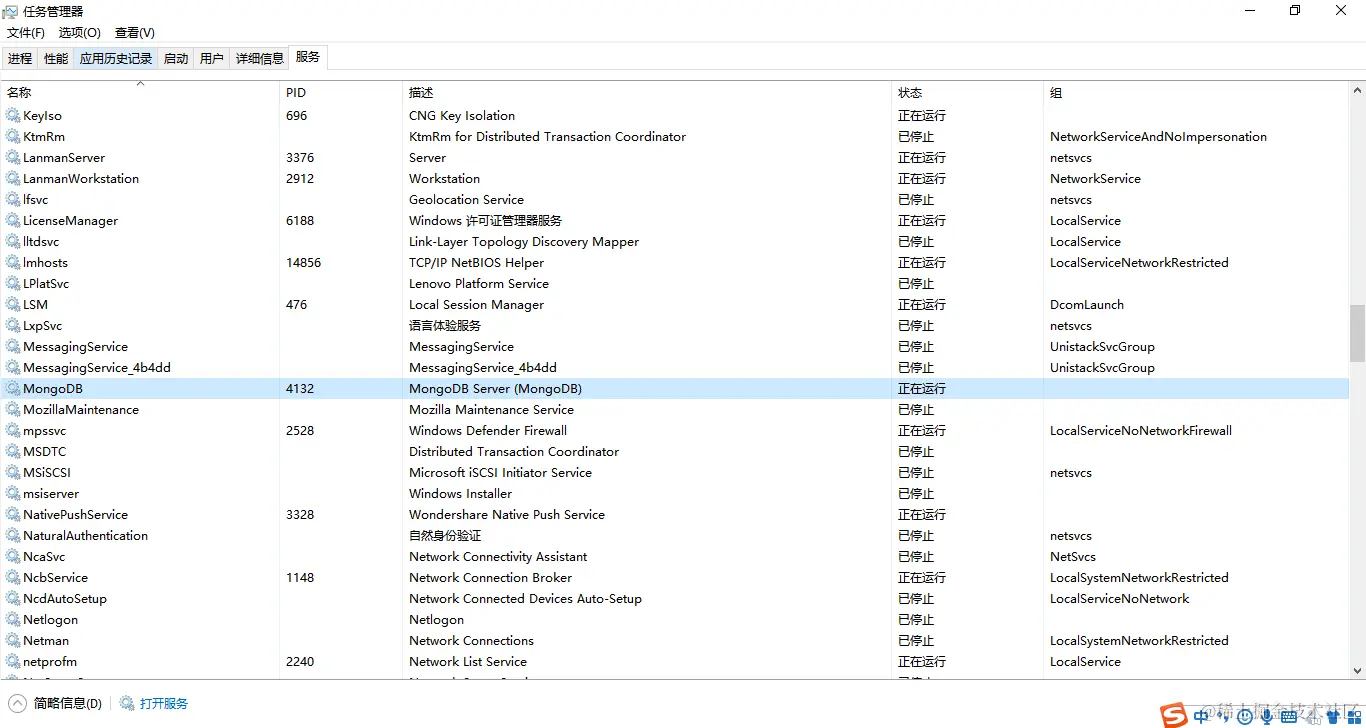
Task: Collapse to 简略信息 fewer details view
Action: (x=56, y=704)
